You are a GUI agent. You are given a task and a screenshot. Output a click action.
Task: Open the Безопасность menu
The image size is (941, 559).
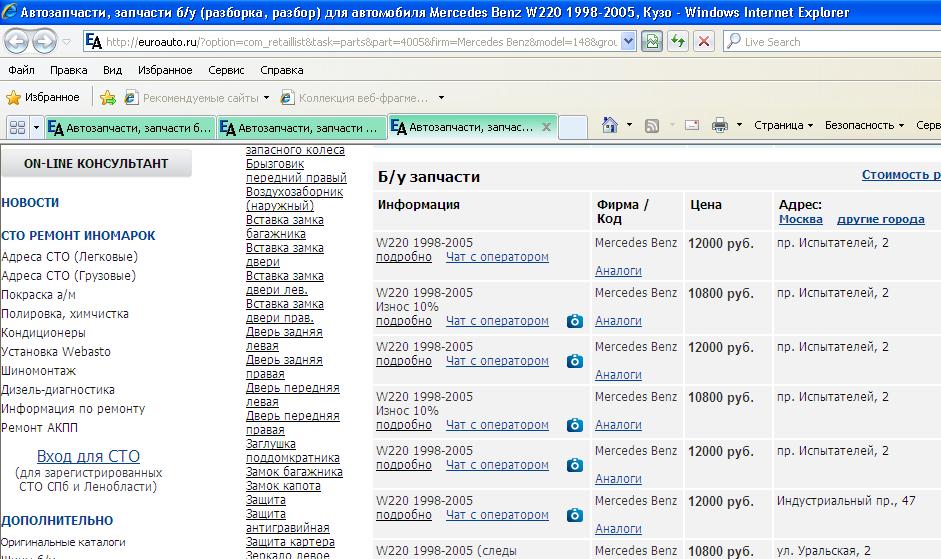[x=864, y=125]
